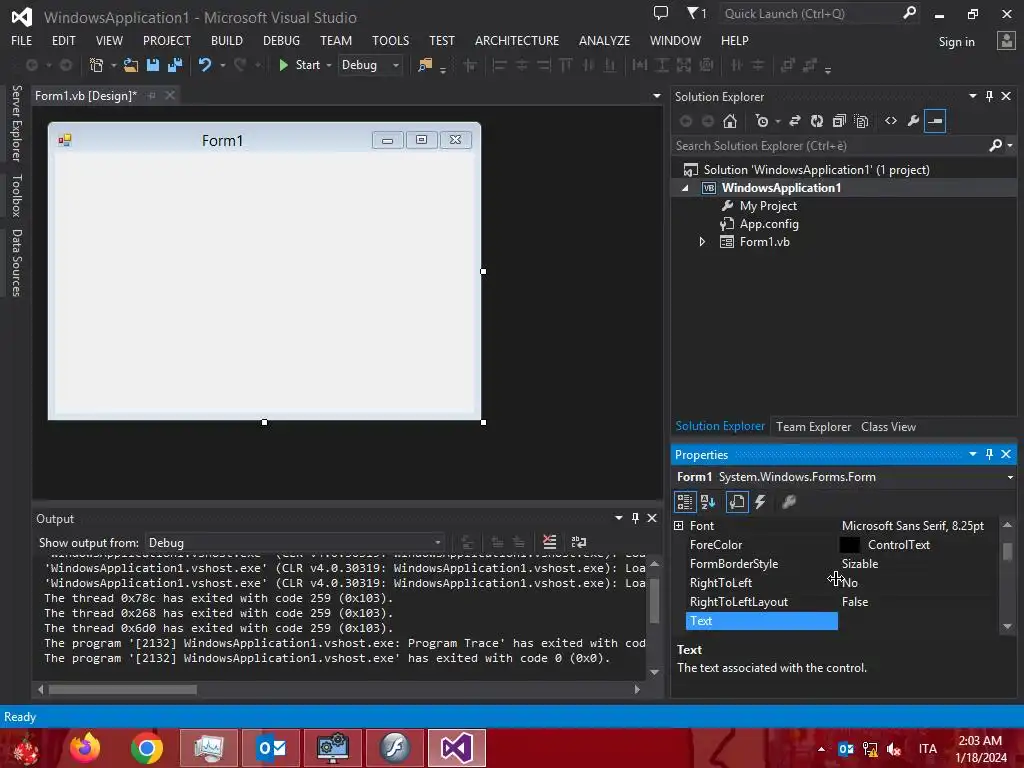Toggle Alphabetical sort in Properties
Viewport: 1024px width, 768px height.
click(708, 502)
